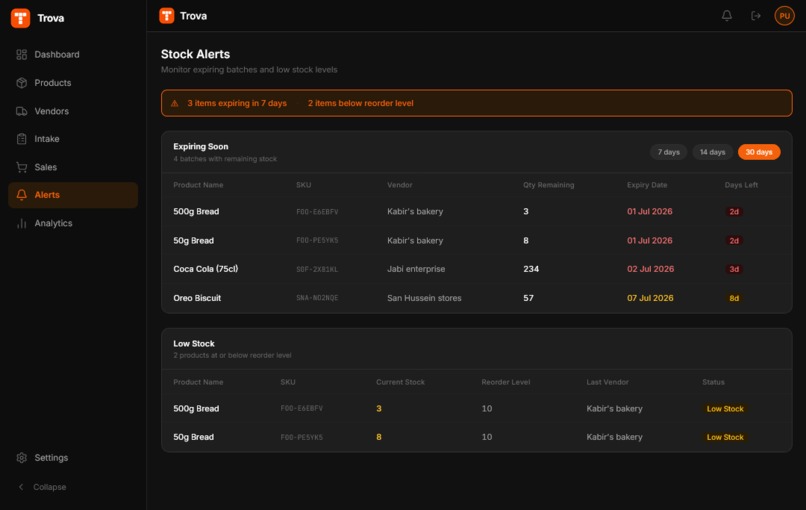Click '2 items below reorder level'
Viewport: 806px width, 510px height.
[x=360, y=103]
